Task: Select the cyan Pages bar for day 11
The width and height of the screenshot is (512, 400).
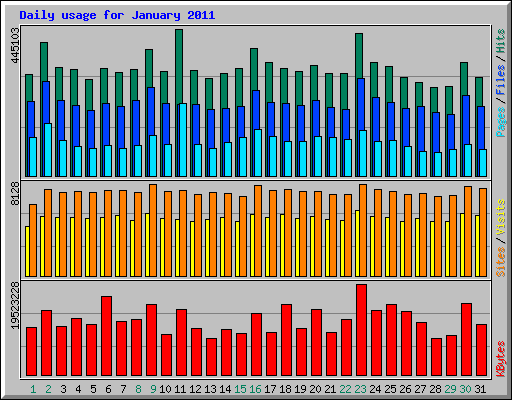Action: (183, 140)
